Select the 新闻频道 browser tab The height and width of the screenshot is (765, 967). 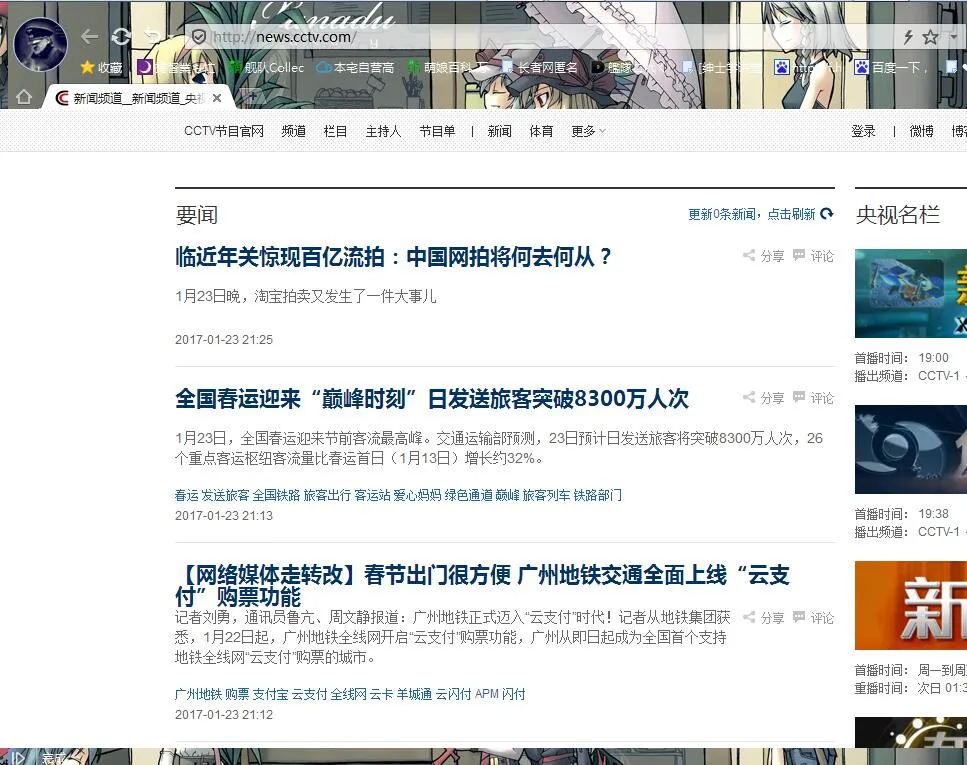click(x=138, y=97)
